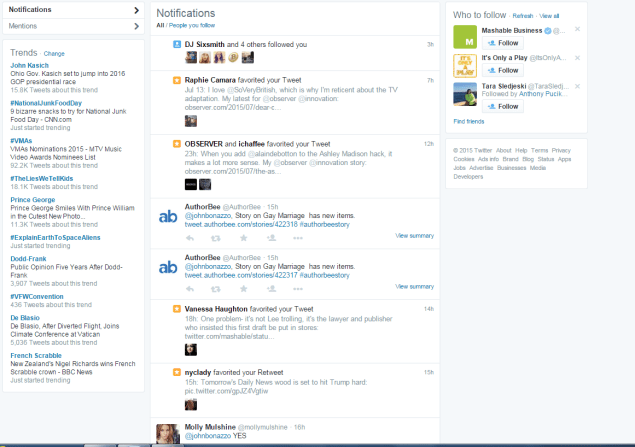Favorite AuthorBee stories/422317 tweet

click(243, 289)
